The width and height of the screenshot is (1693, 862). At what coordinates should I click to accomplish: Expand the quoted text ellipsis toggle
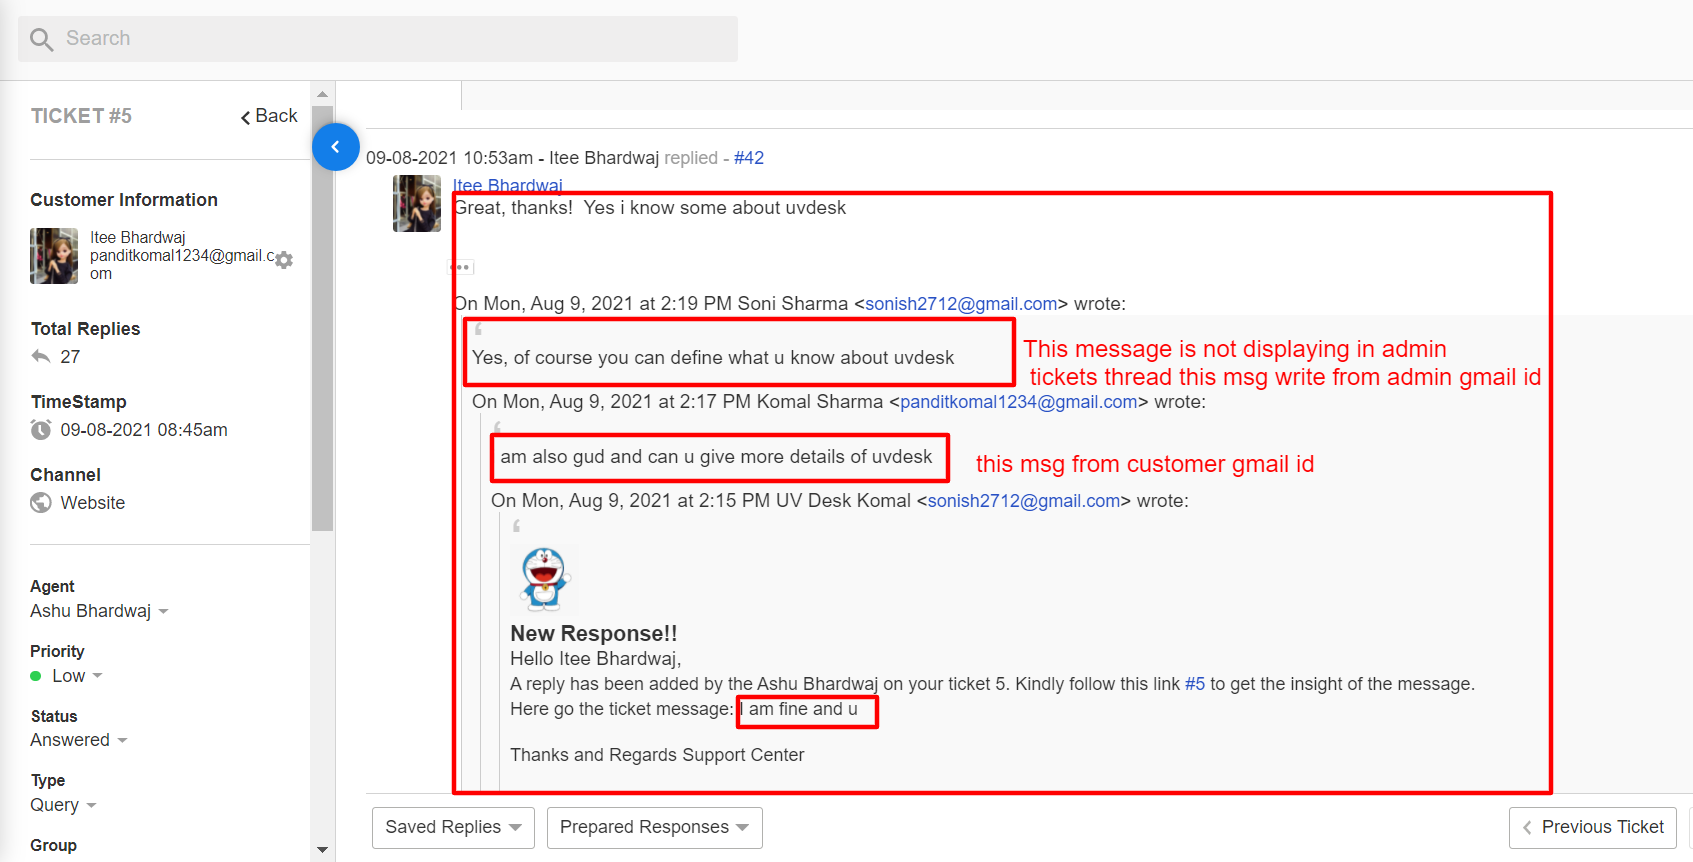pyautogui.click(x=461, y=267)
